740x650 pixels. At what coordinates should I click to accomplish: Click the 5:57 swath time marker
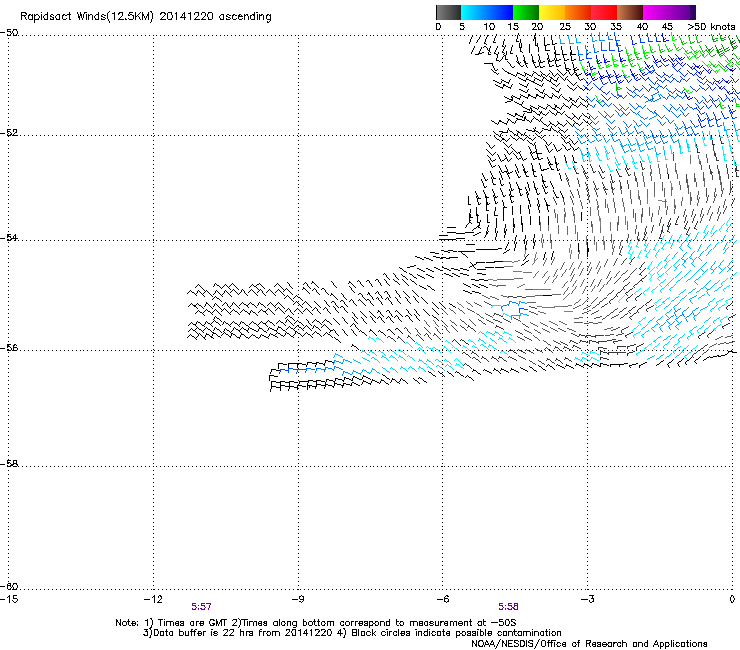pos(202,607)
